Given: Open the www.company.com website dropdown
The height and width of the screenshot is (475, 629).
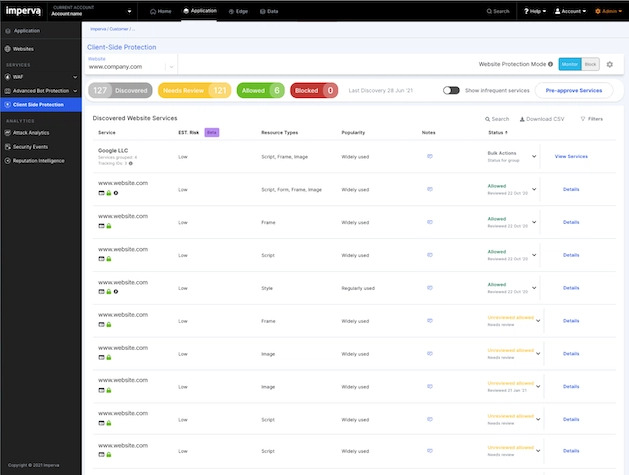Looking at the screenshot, I should coord(186,67).
